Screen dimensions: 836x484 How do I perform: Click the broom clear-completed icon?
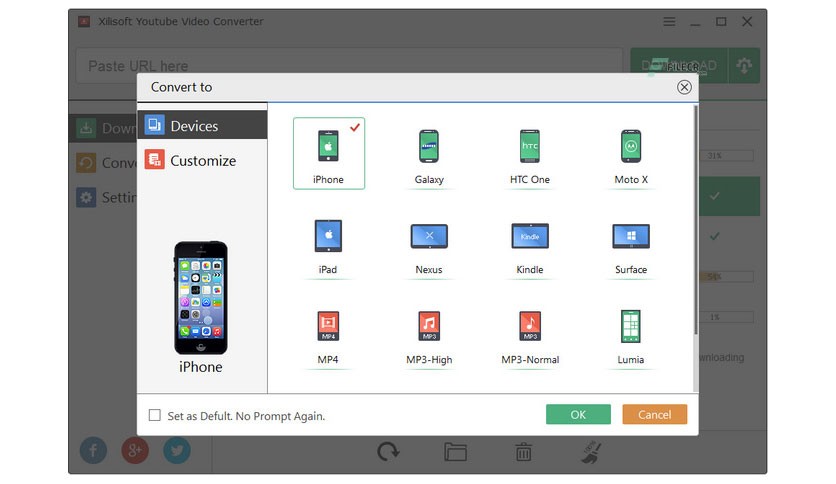[x=591, y=452]
